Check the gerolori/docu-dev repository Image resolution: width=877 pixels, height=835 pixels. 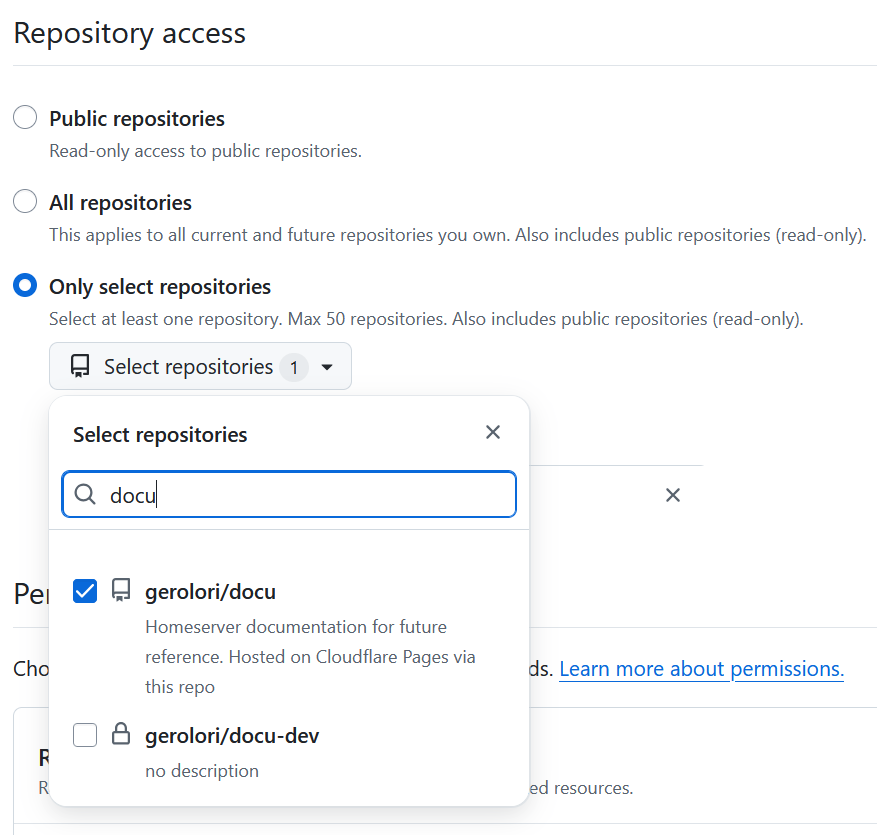pos(85,734)
